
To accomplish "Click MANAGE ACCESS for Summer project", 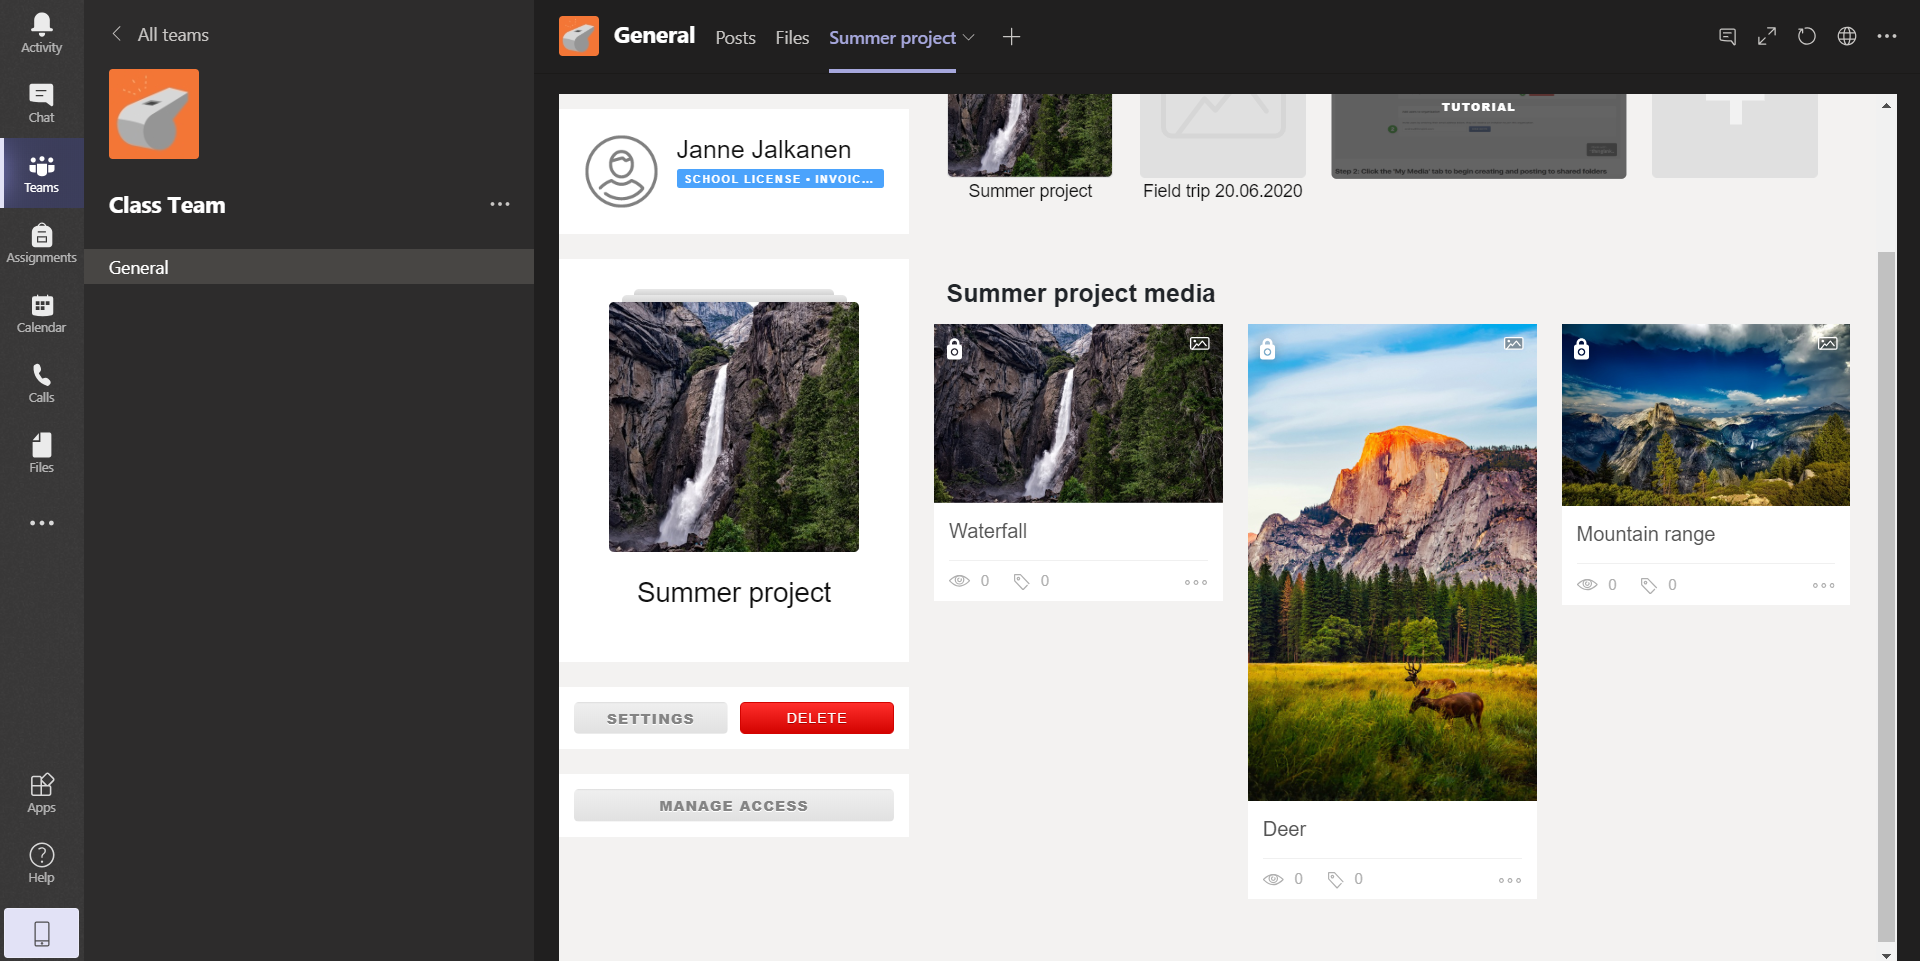I will point(733,805).
